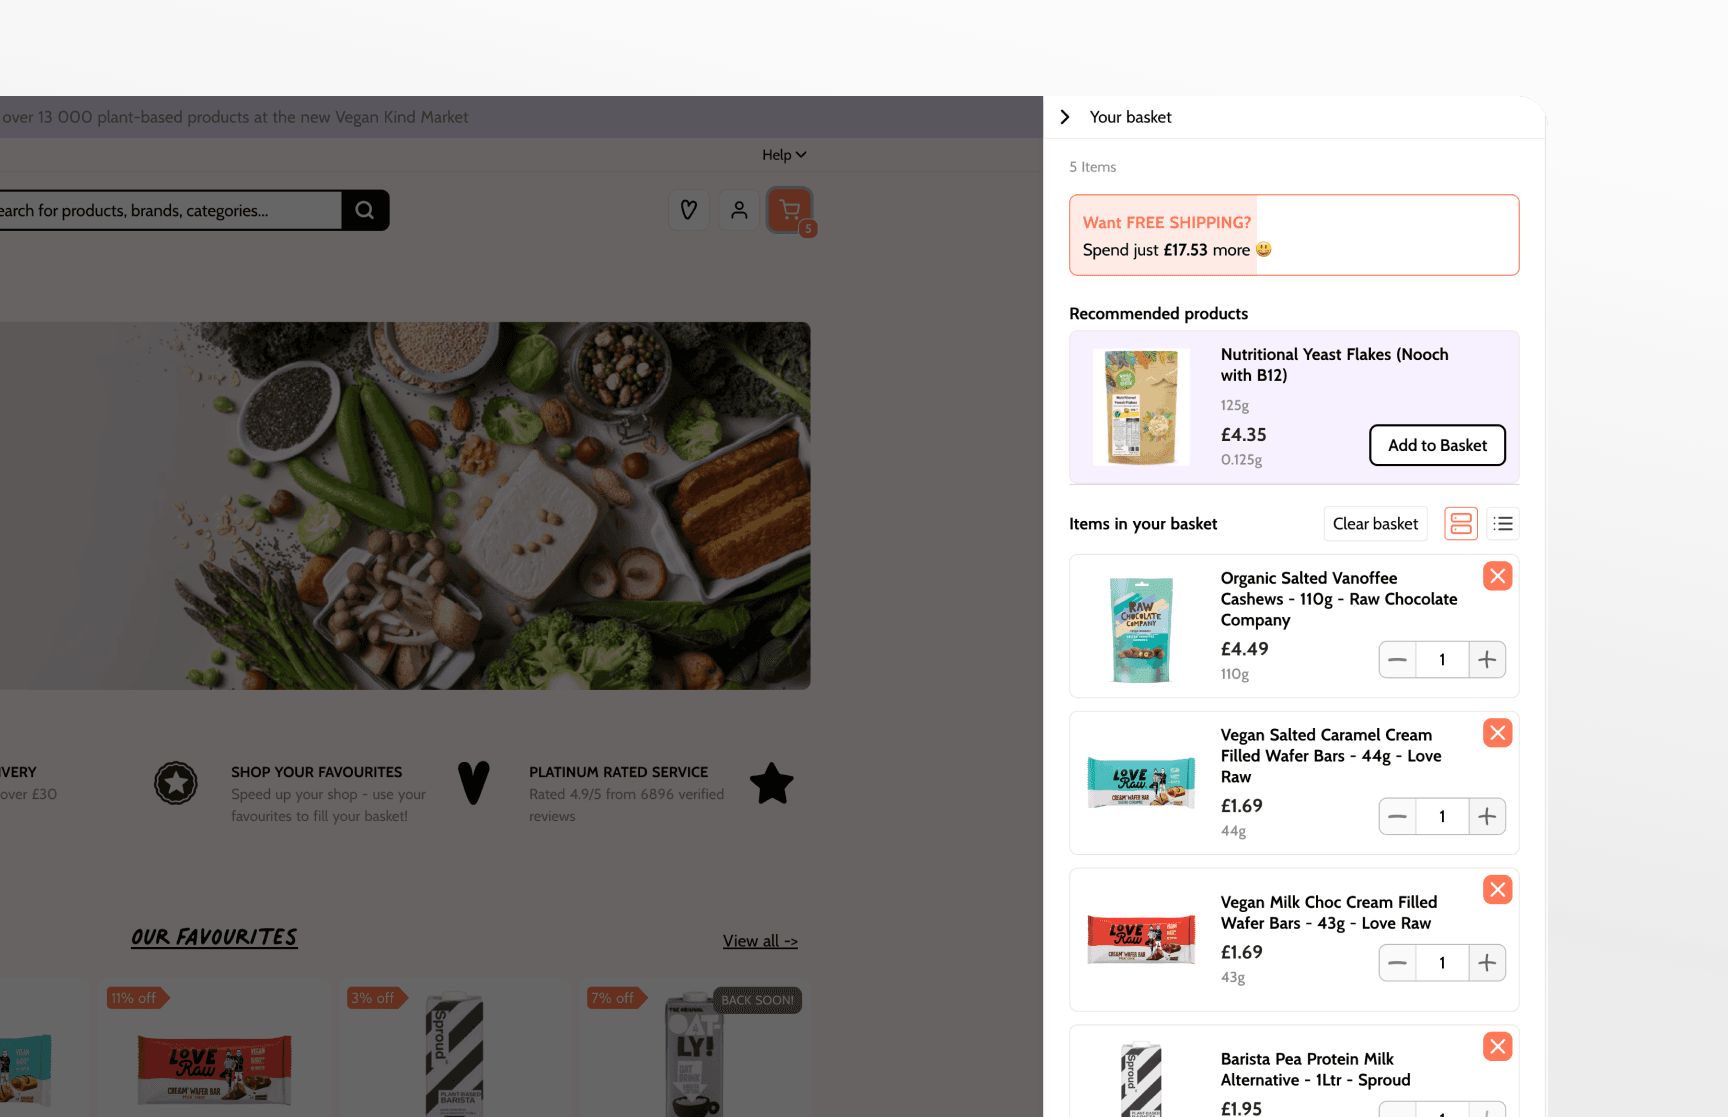This screenshot has width=1728, height=1117.
Task: Increase quantity of Milk Choc Wafer Bars
Action: (x=1487, y=963)
